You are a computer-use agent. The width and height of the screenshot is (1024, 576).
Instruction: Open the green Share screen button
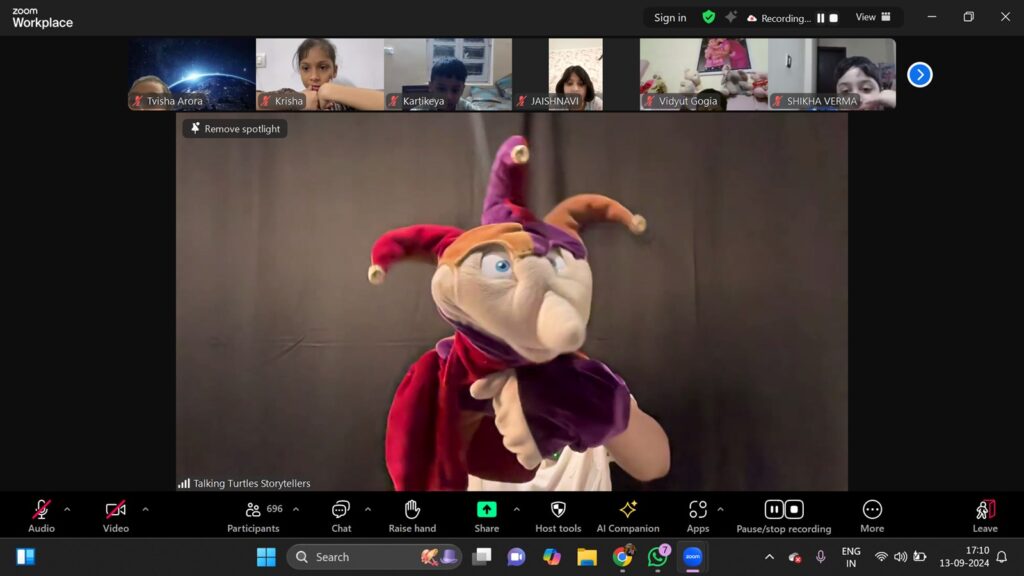[x=487, y=510]
